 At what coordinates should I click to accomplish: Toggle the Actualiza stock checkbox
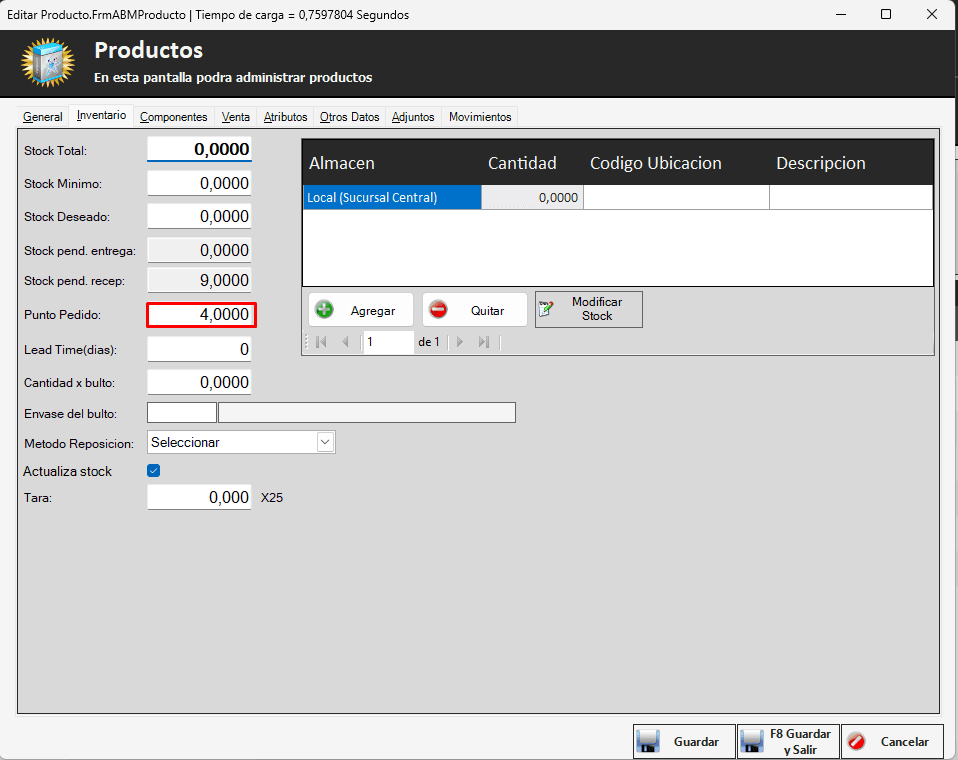(x=153, y=471)
